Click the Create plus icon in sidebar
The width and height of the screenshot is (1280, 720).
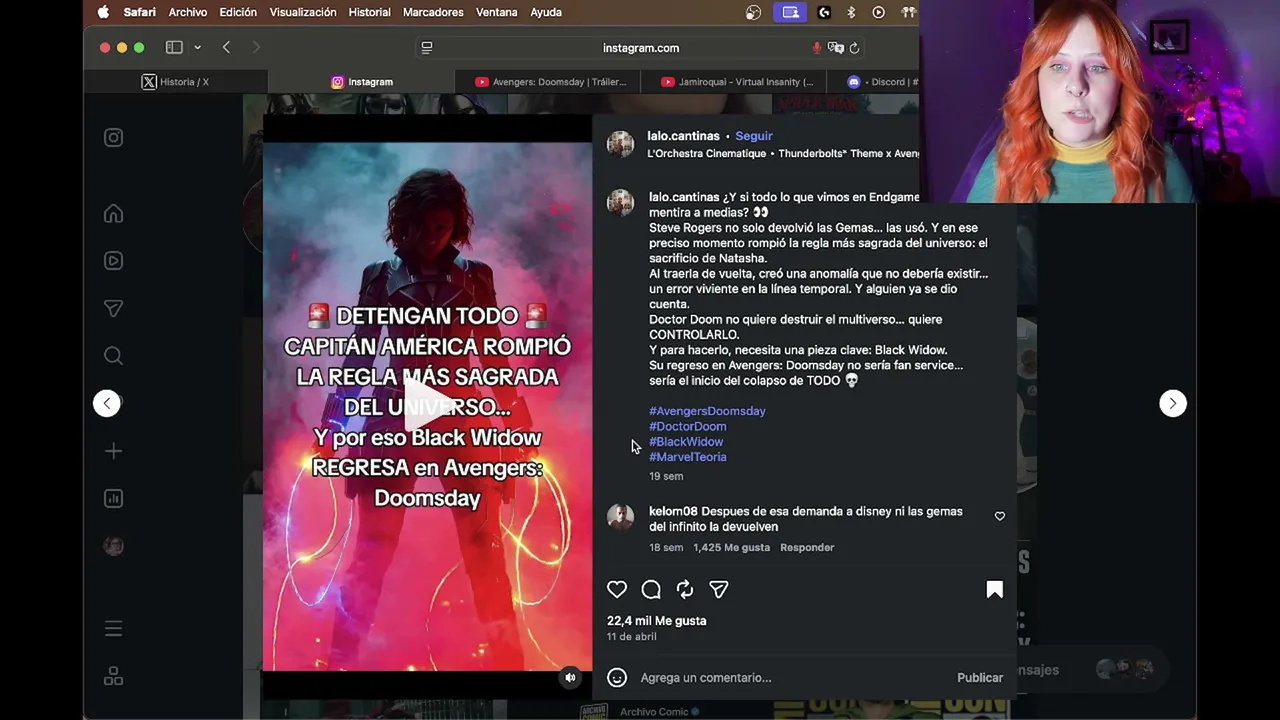click(114, 451)
